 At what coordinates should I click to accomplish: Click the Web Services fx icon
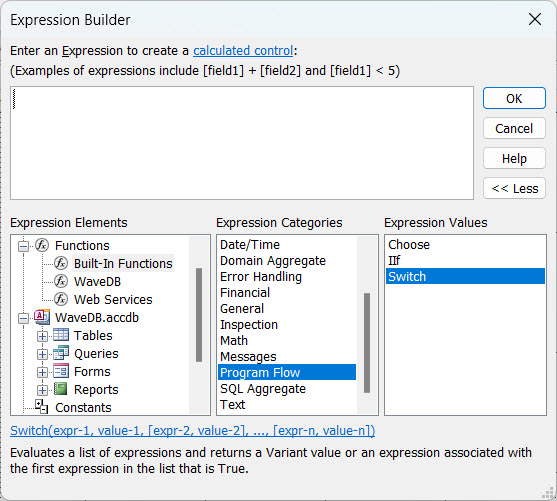61,299
